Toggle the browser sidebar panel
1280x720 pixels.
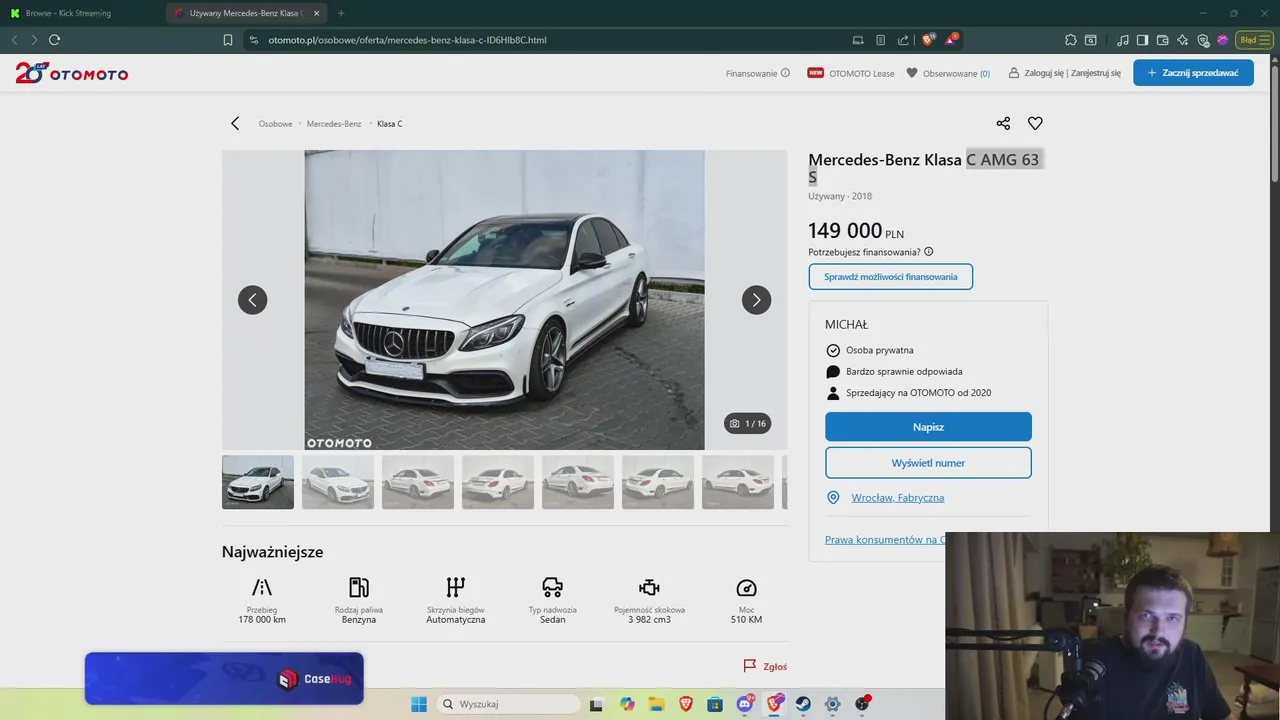click(1142, 40)
